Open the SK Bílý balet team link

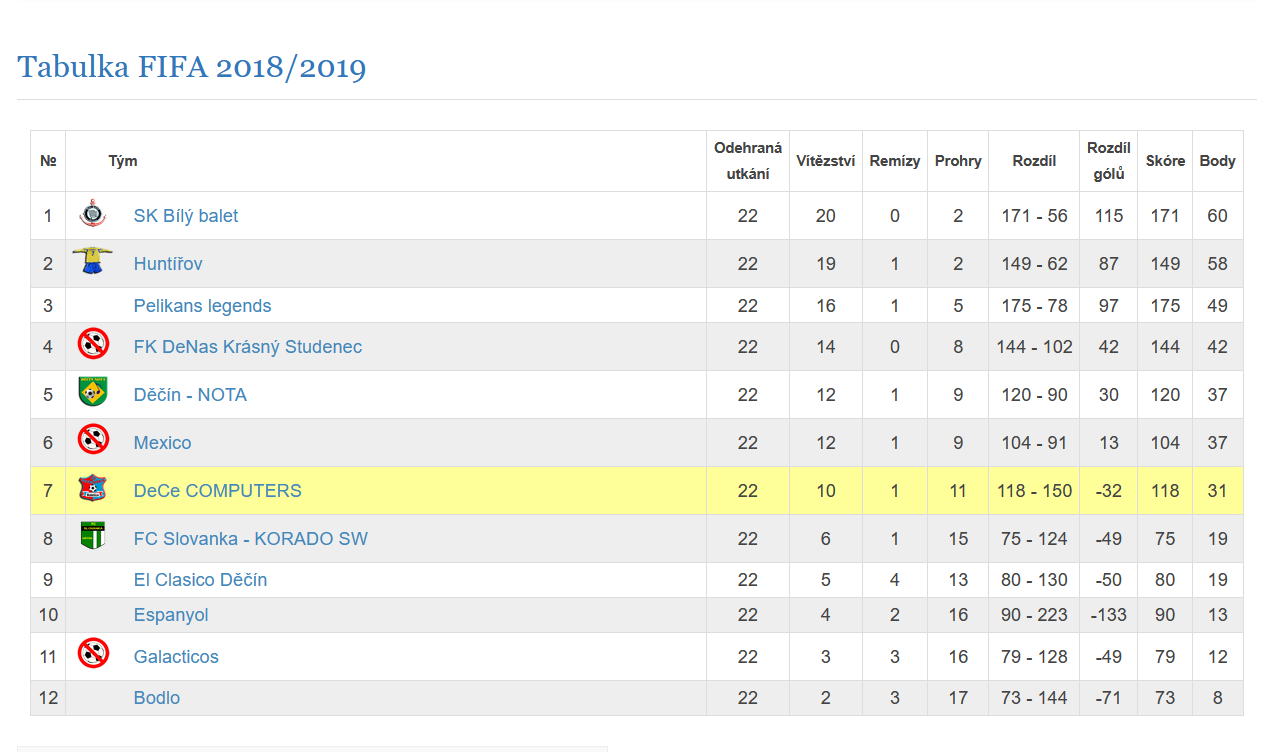[186, 216]
